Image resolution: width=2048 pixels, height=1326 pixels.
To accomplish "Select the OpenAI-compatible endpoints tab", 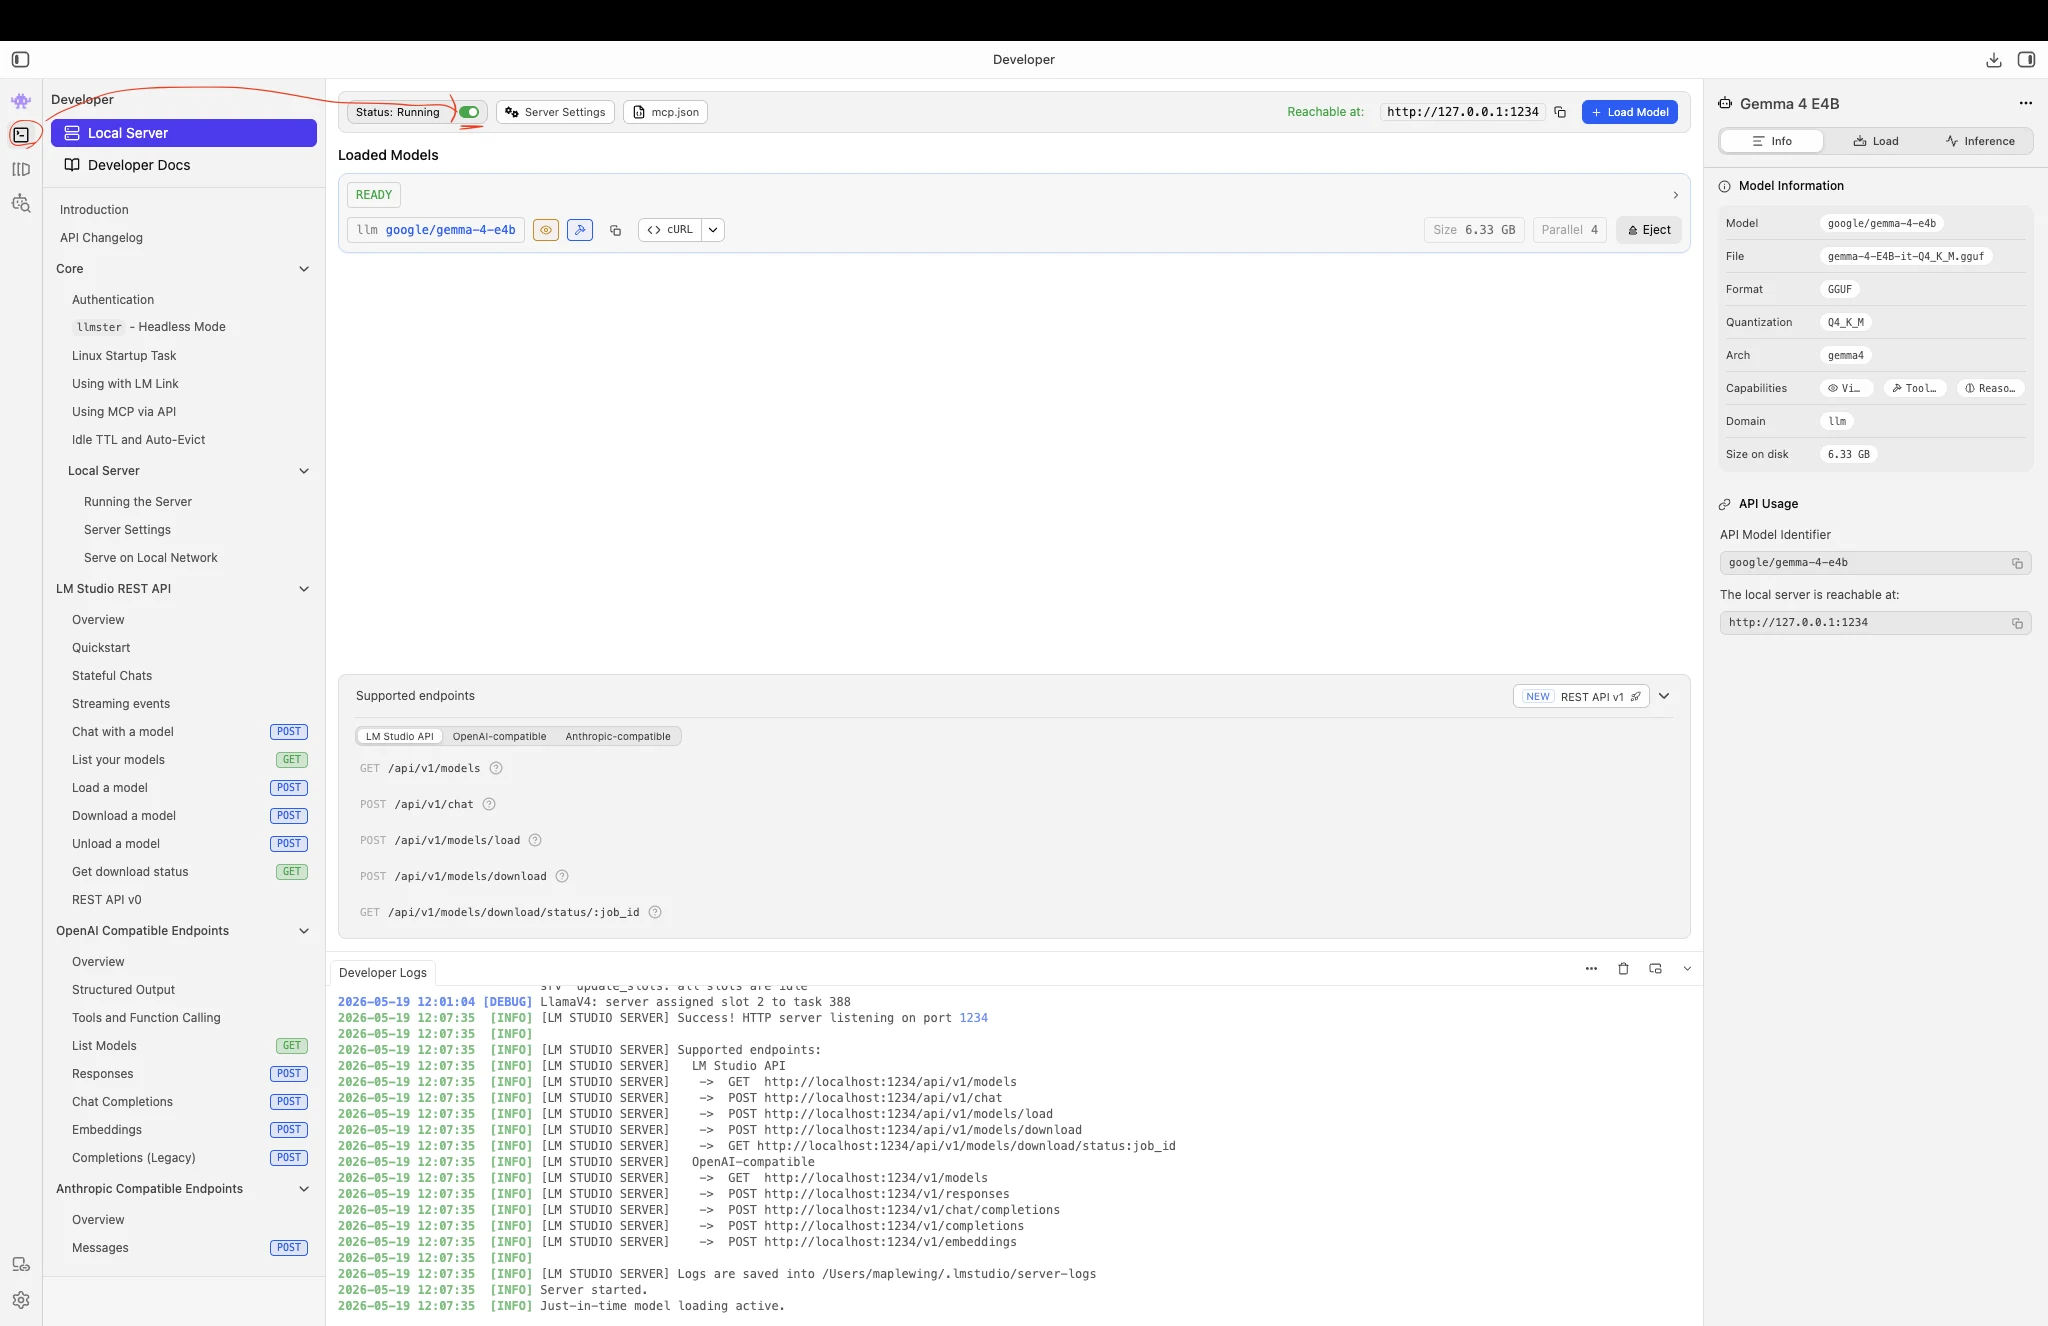I will tap(499, 736).
